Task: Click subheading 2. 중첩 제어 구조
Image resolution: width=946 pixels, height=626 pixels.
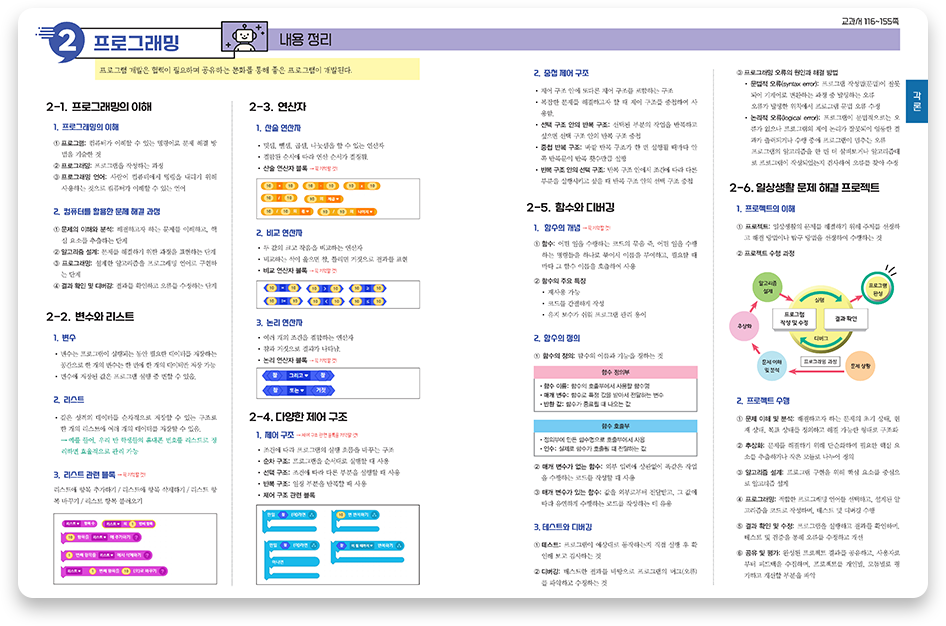Action: (561, 73)
